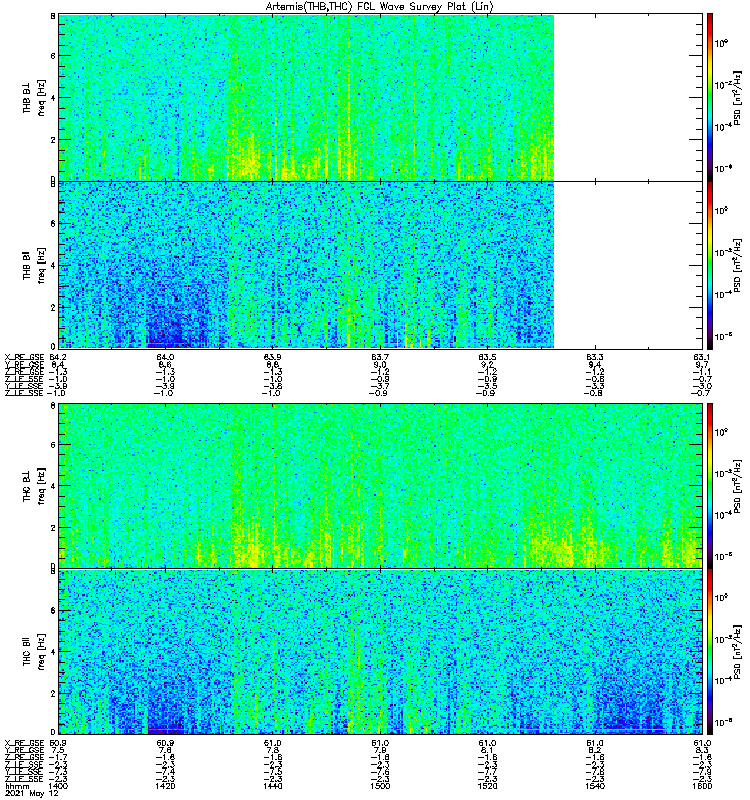Image resolution: width=750 pixels, height=800 pixels.
Task: Click the color bar beside THB B-parallel panel
Action: [x=710, y=265]
